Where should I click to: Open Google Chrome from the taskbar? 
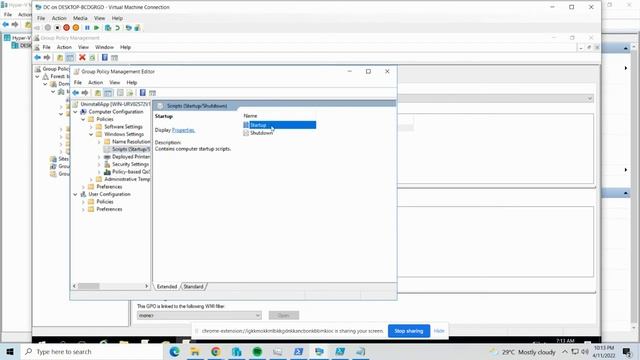[216, 351]
